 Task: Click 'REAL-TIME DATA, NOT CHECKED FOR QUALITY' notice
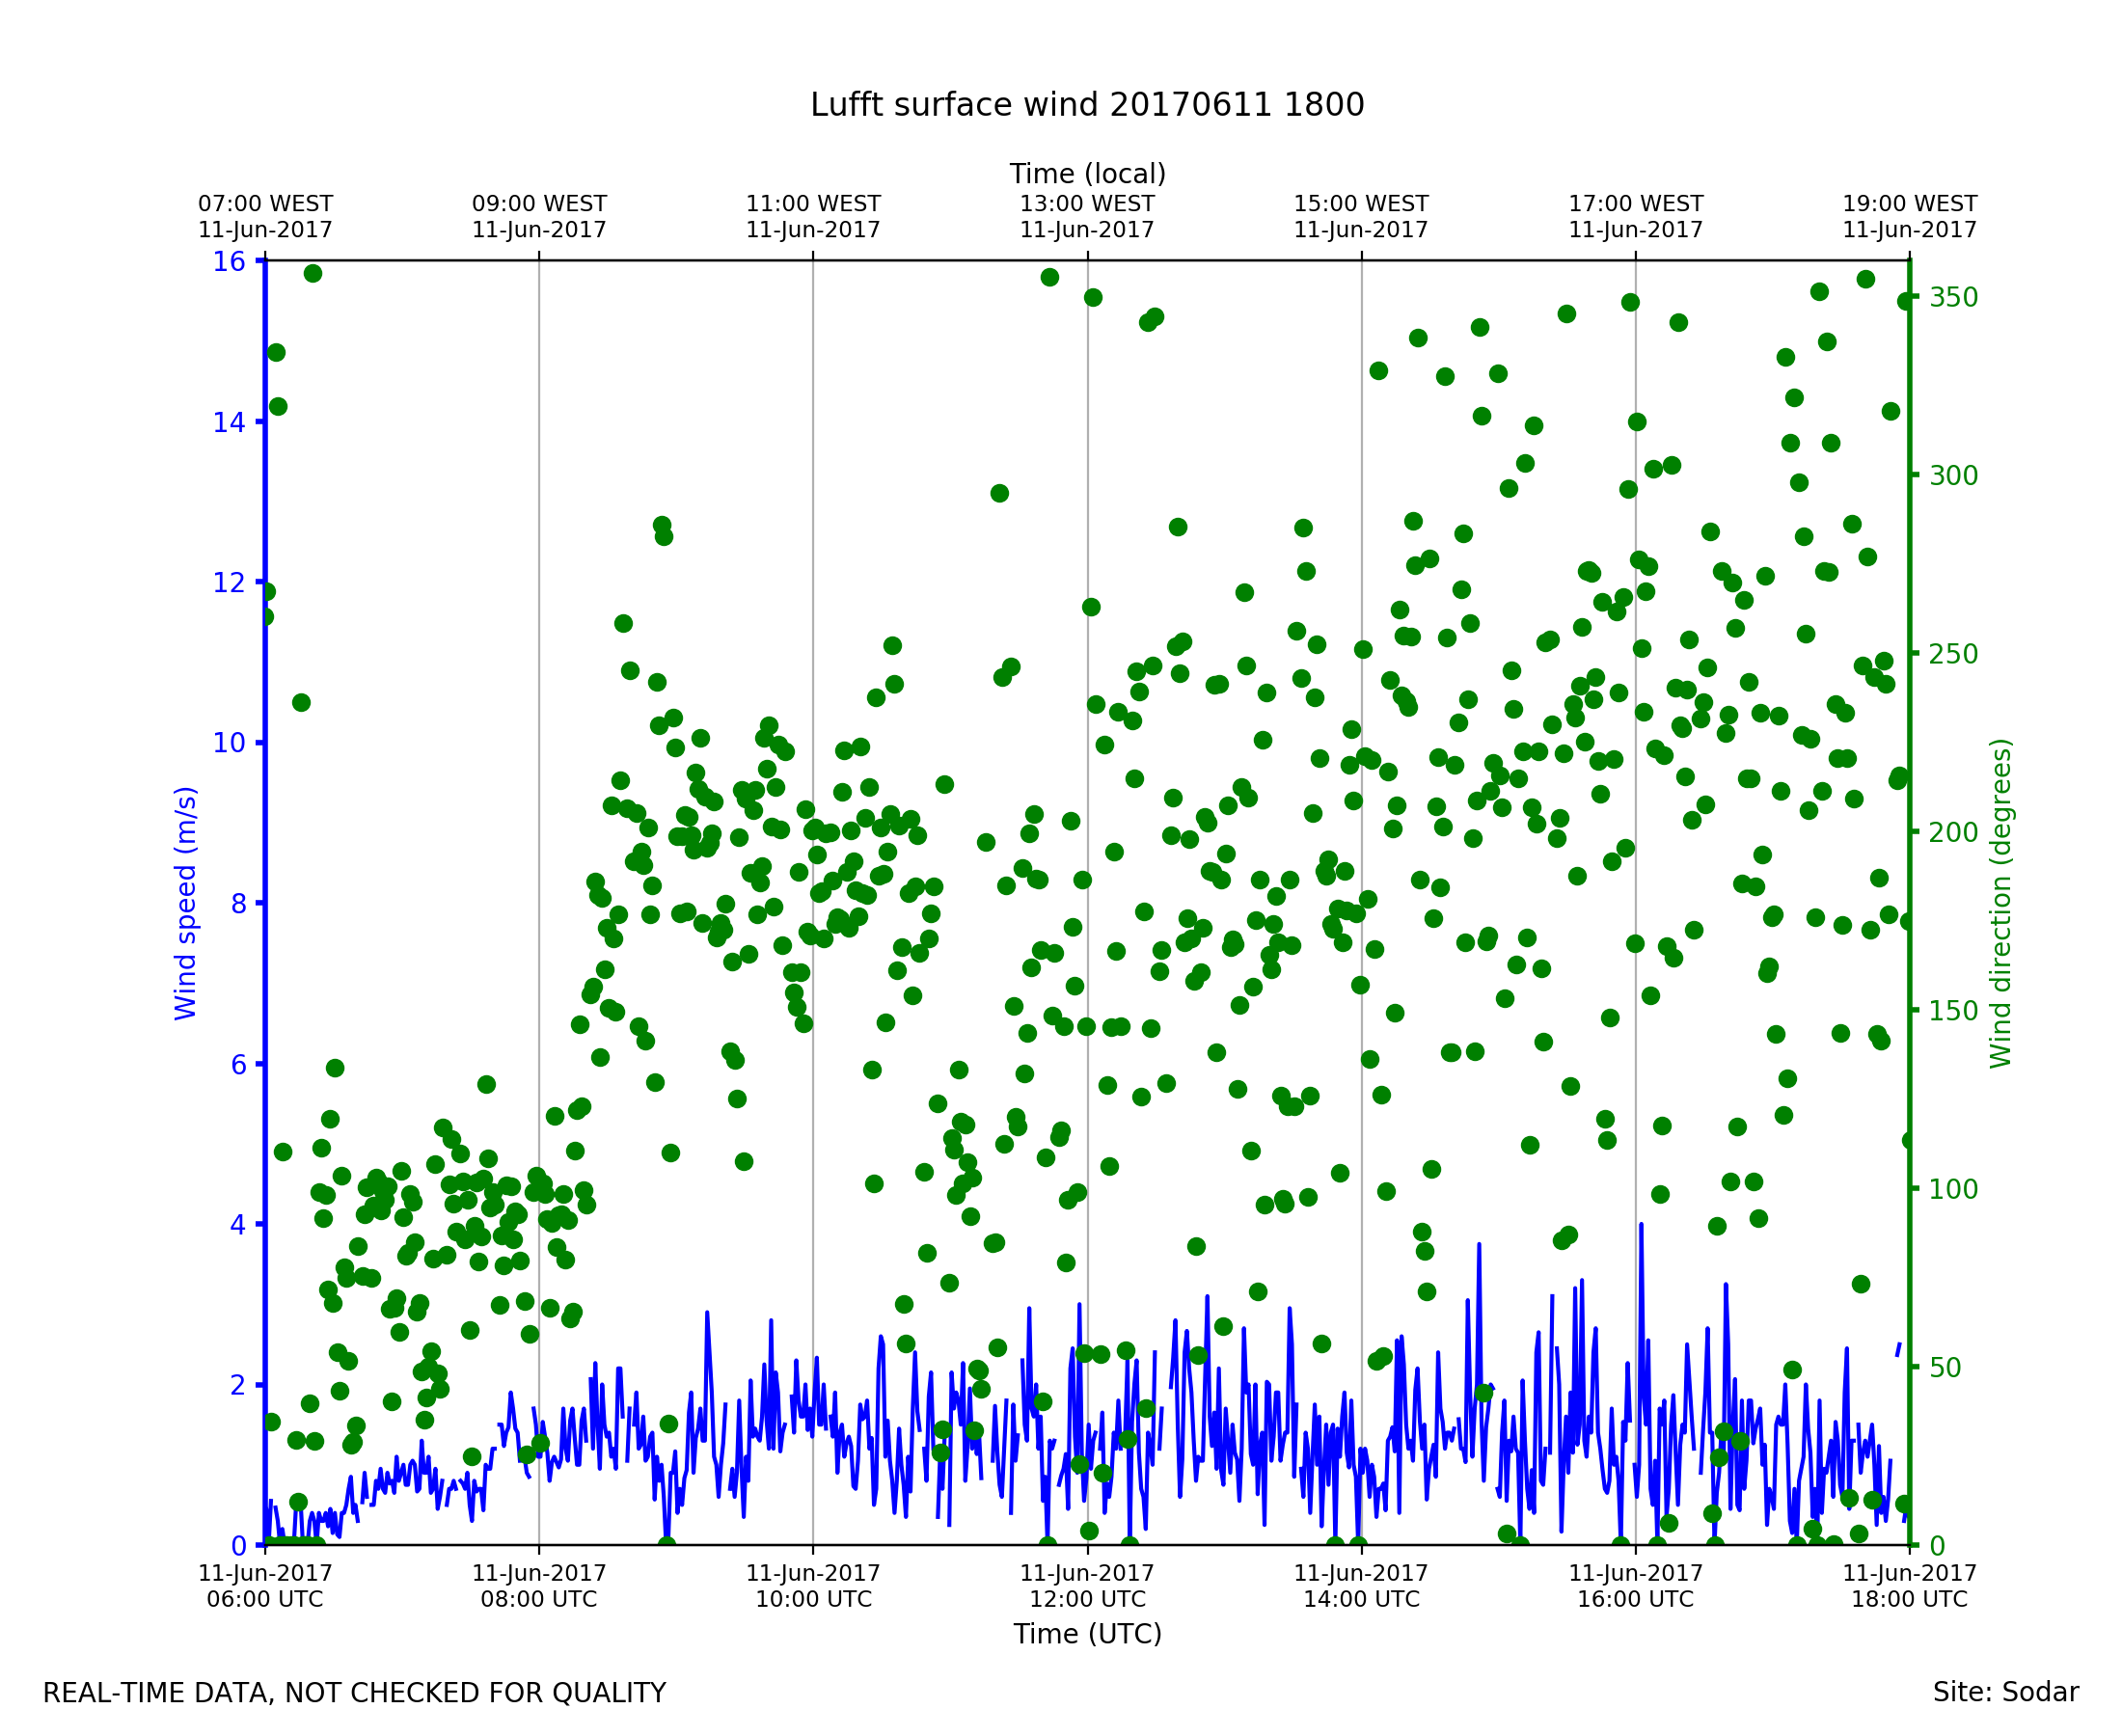tap(354, 1693)
